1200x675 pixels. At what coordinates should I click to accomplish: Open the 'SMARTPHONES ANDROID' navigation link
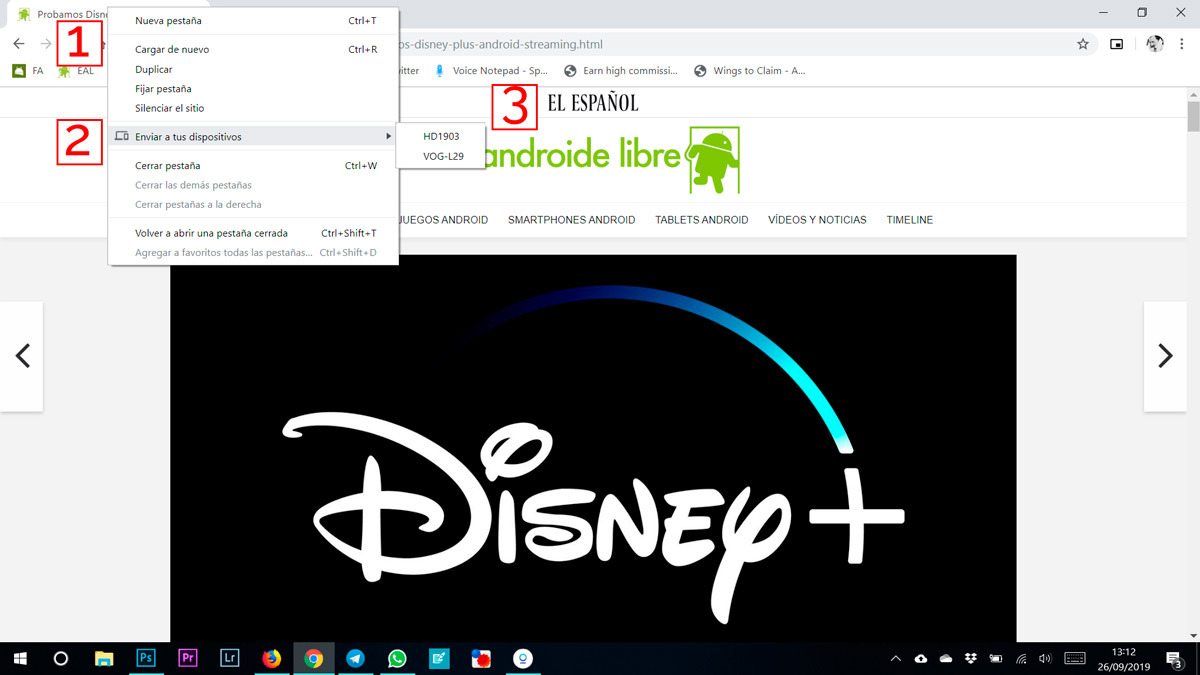tap(571, 220)
